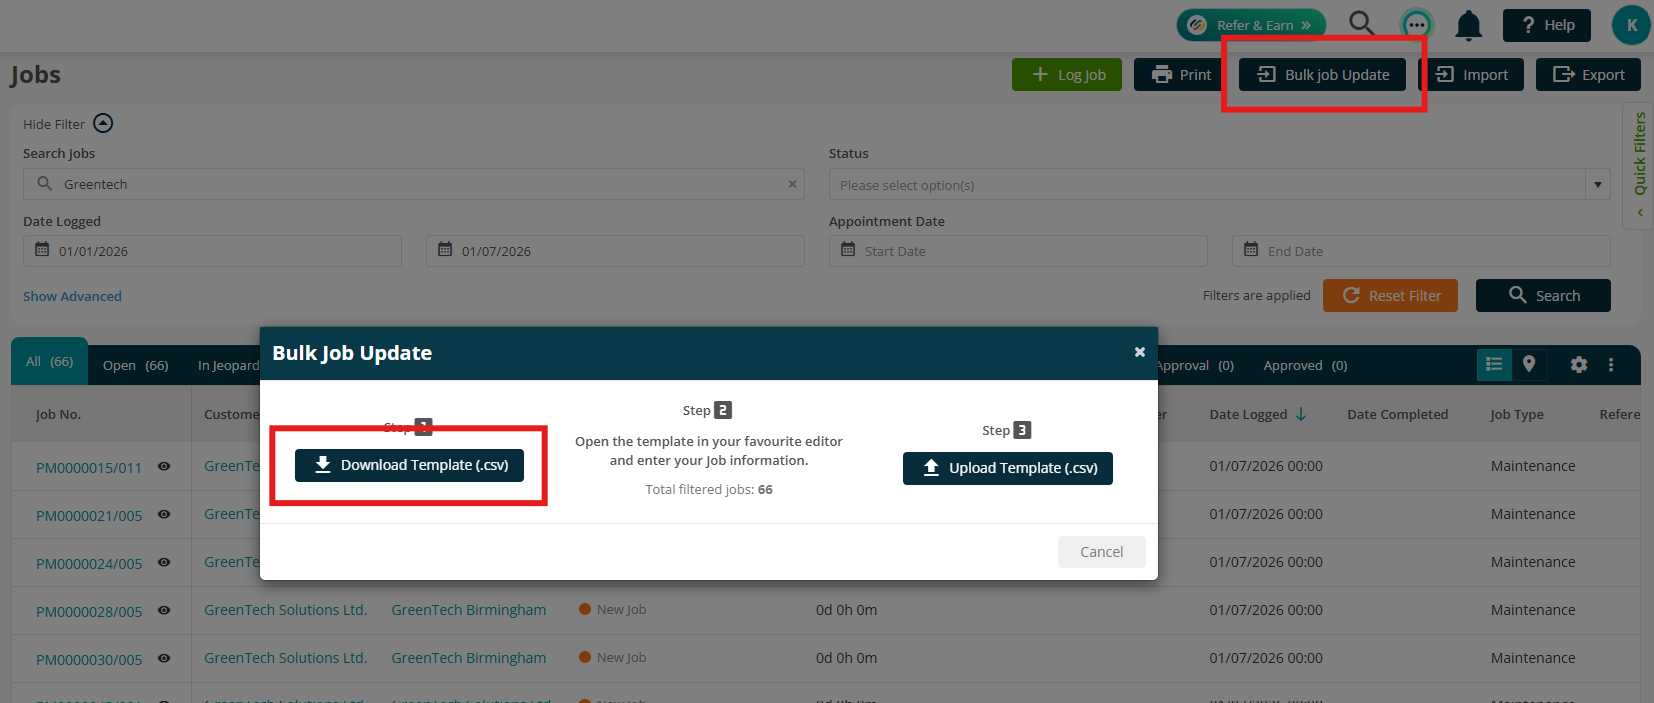Viewport: 1654px width, 703px height.
Task: Click the Appointment End Date field
Action: (1421, 251)
